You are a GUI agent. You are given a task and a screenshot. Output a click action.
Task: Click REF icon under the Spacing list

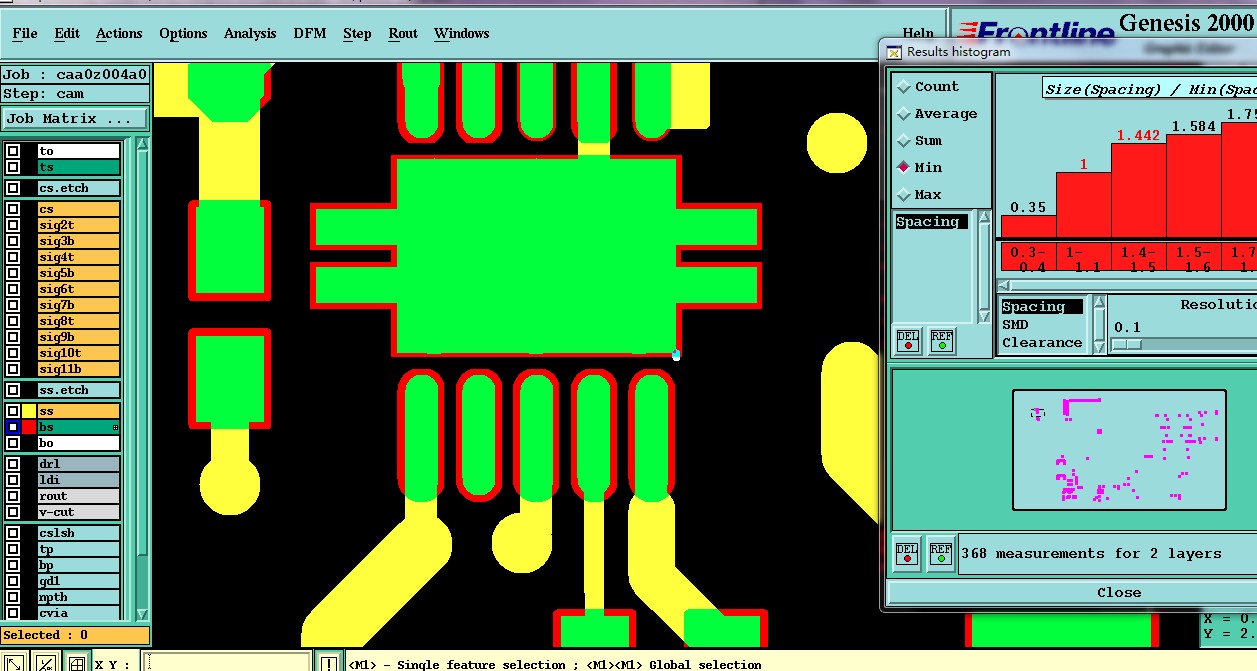point(941,341)
